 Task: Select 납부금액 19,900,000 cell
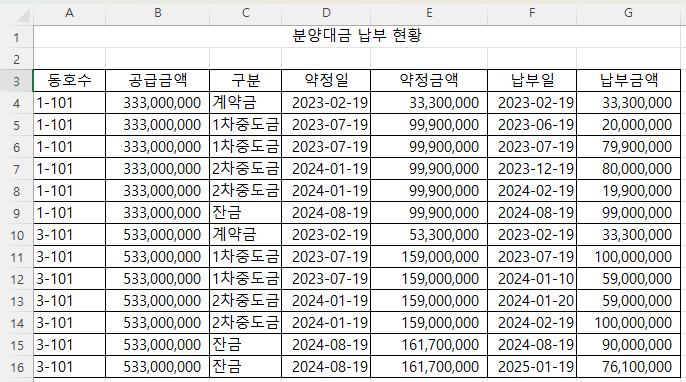pyautogui.click(x=628, y=191)
